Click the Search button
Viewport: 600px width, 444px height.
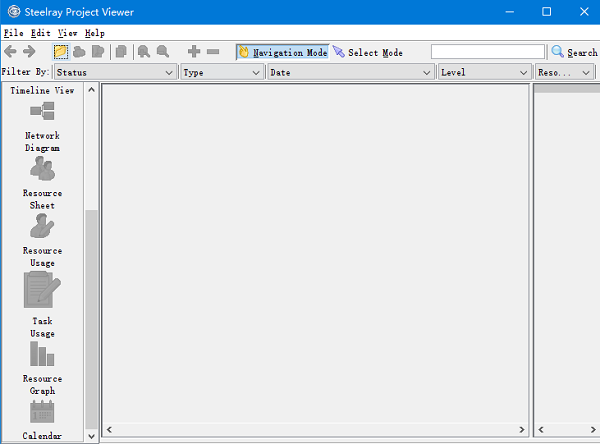(x=574, y=52)
